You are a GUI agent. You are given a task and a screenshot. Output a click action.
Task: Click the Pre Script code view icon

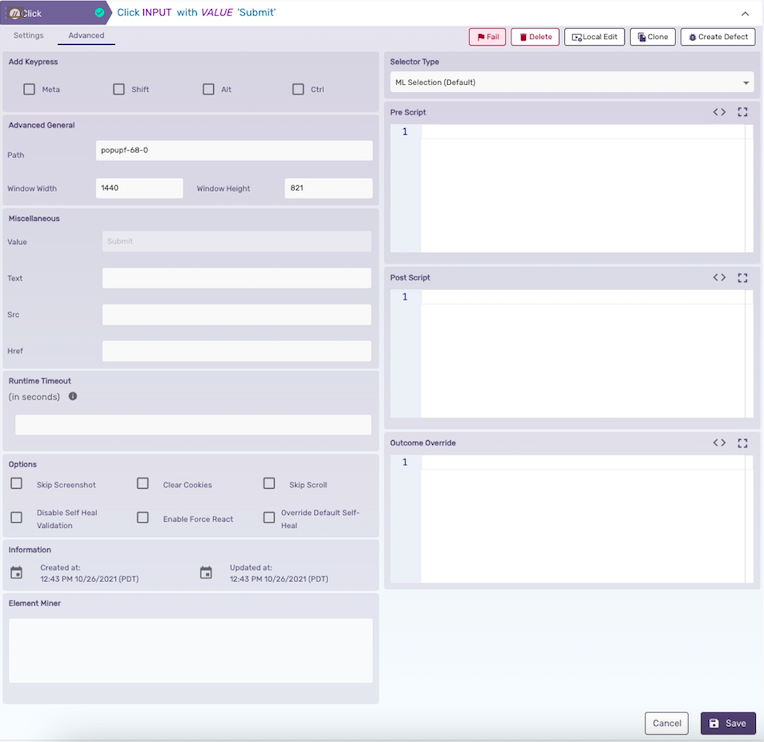[719, 112]
